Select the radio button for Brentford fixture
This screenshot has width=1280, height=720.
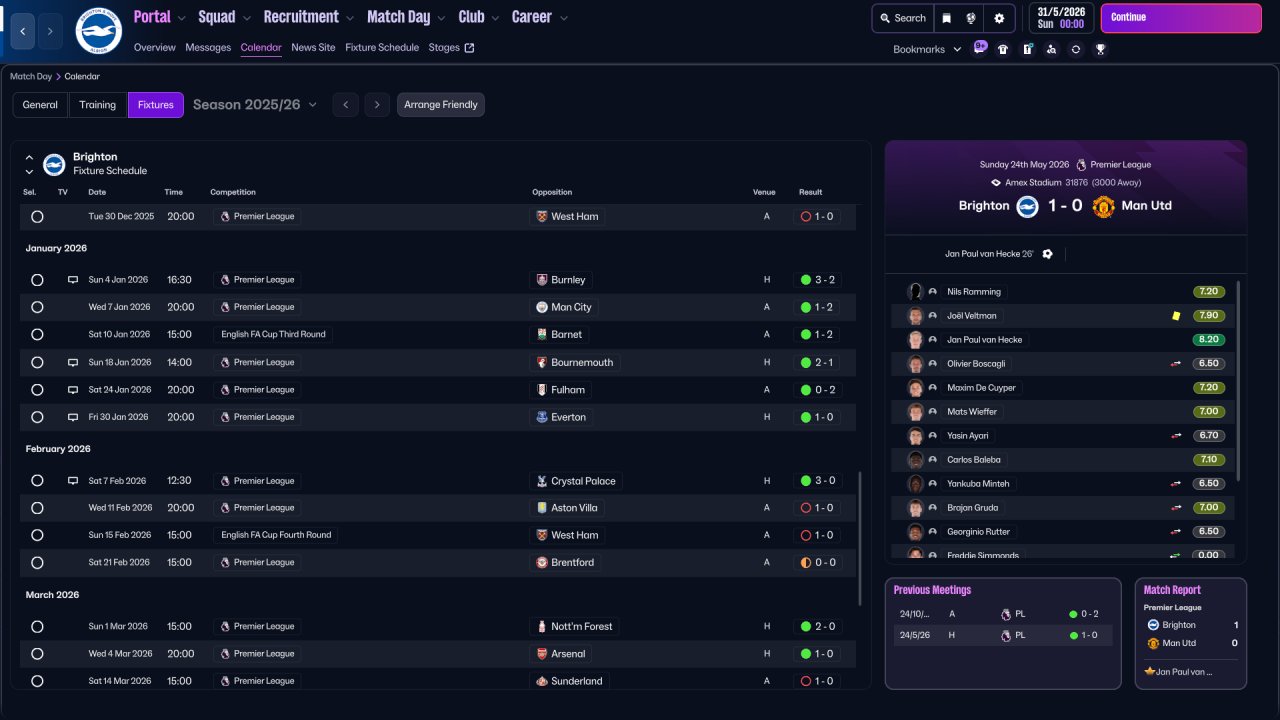(37, 562)
